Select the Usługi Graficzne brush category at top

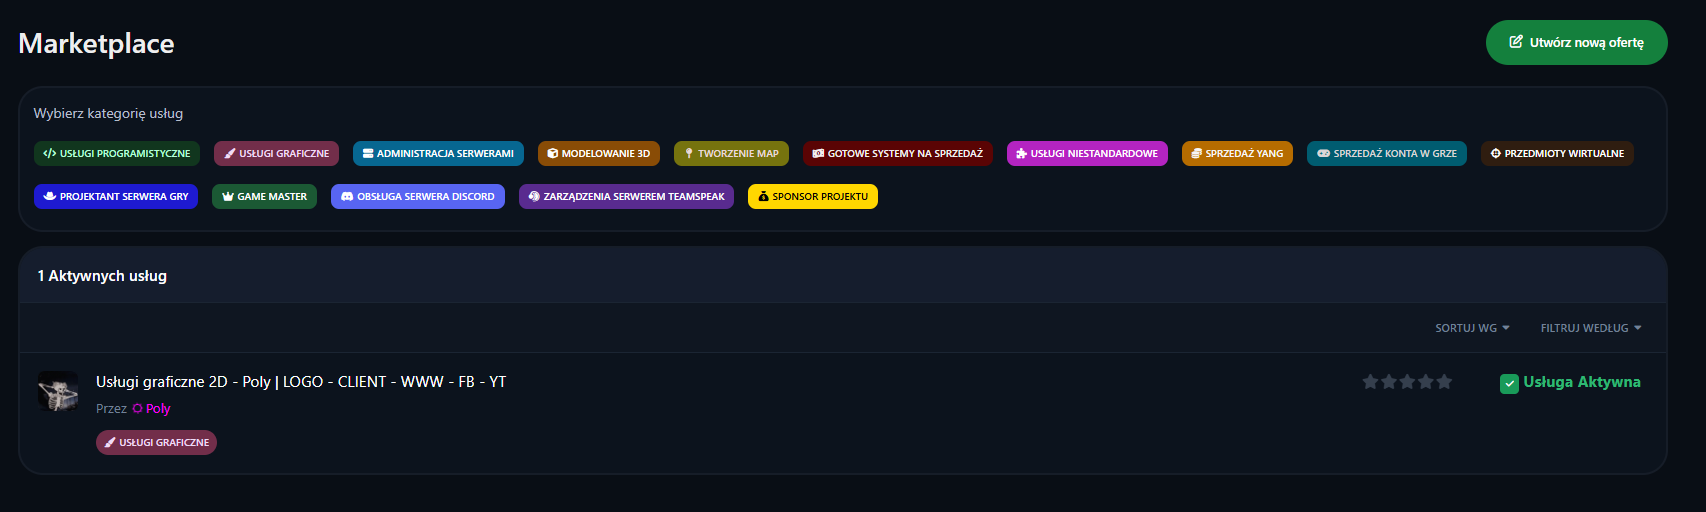(x=276, y=154)
